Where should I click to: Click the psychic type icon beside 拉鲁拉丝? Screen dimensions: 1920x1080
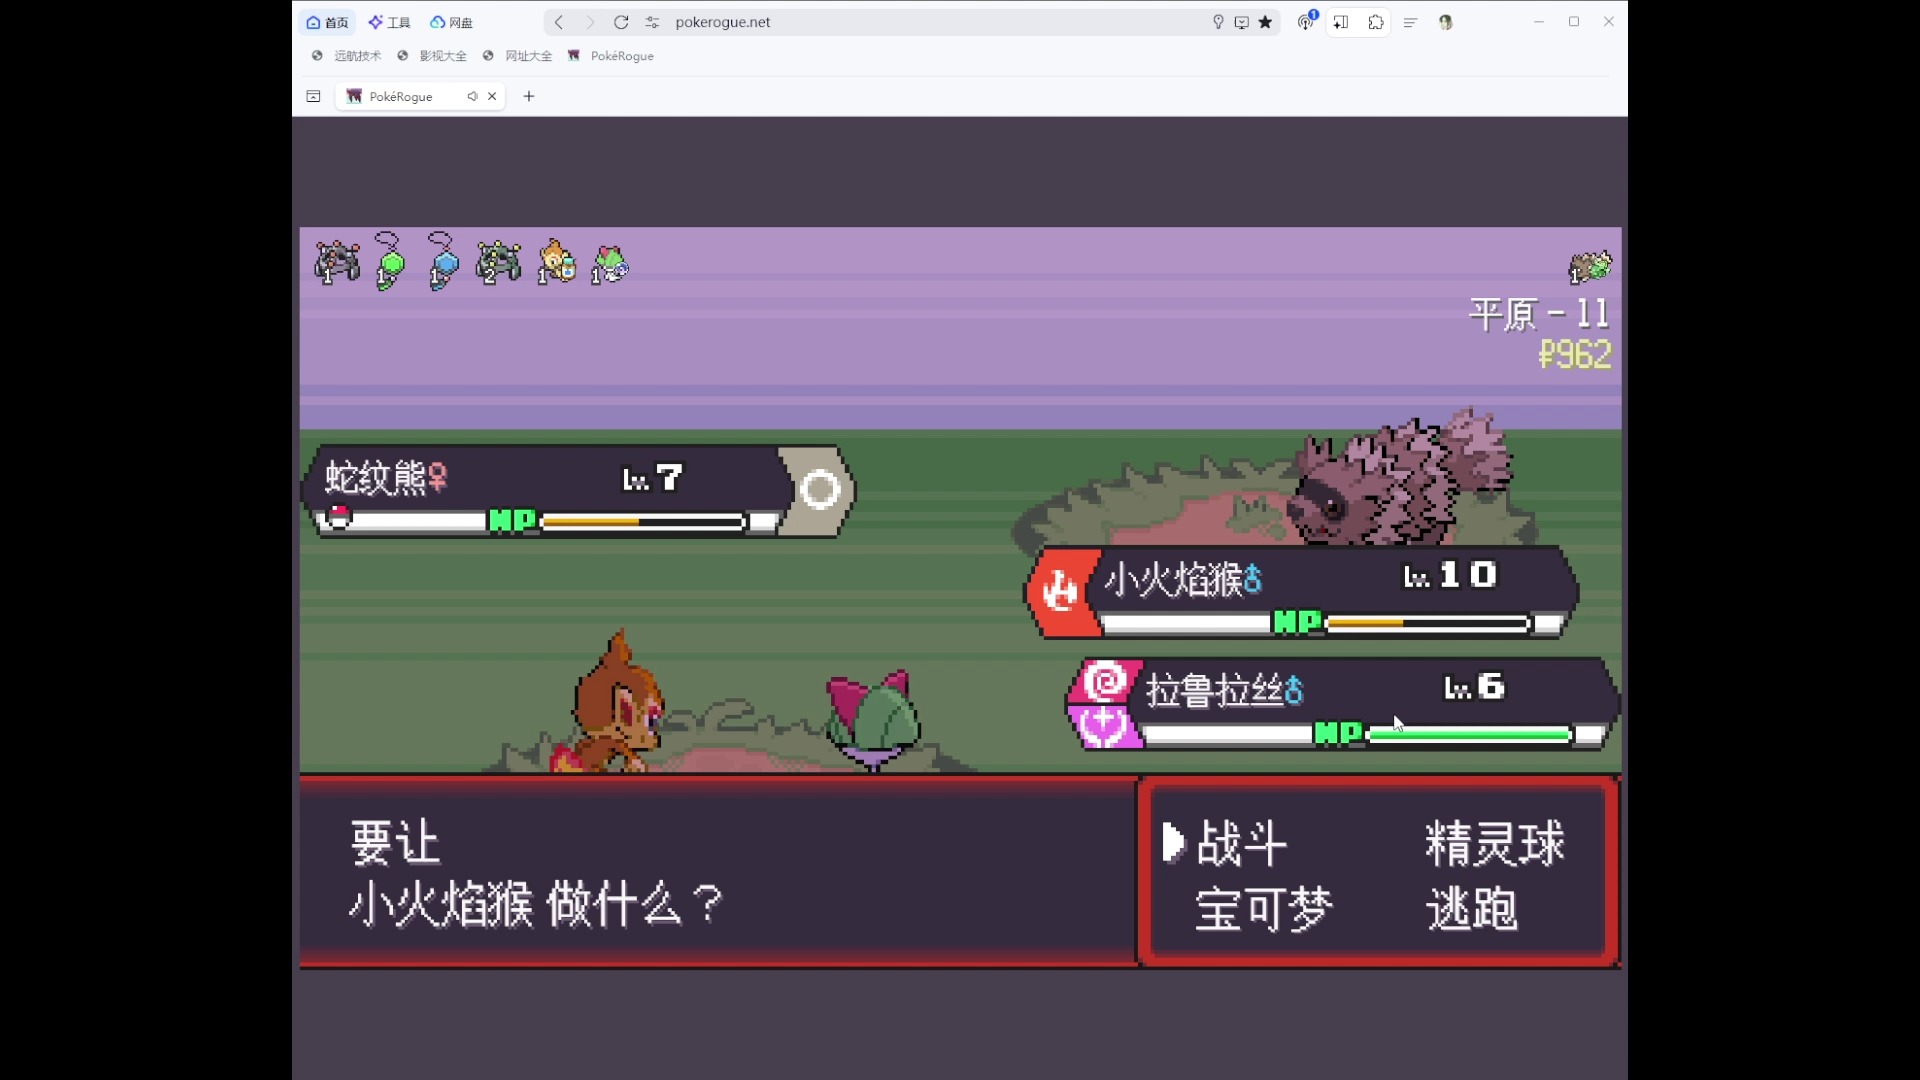click(1106, 683)
